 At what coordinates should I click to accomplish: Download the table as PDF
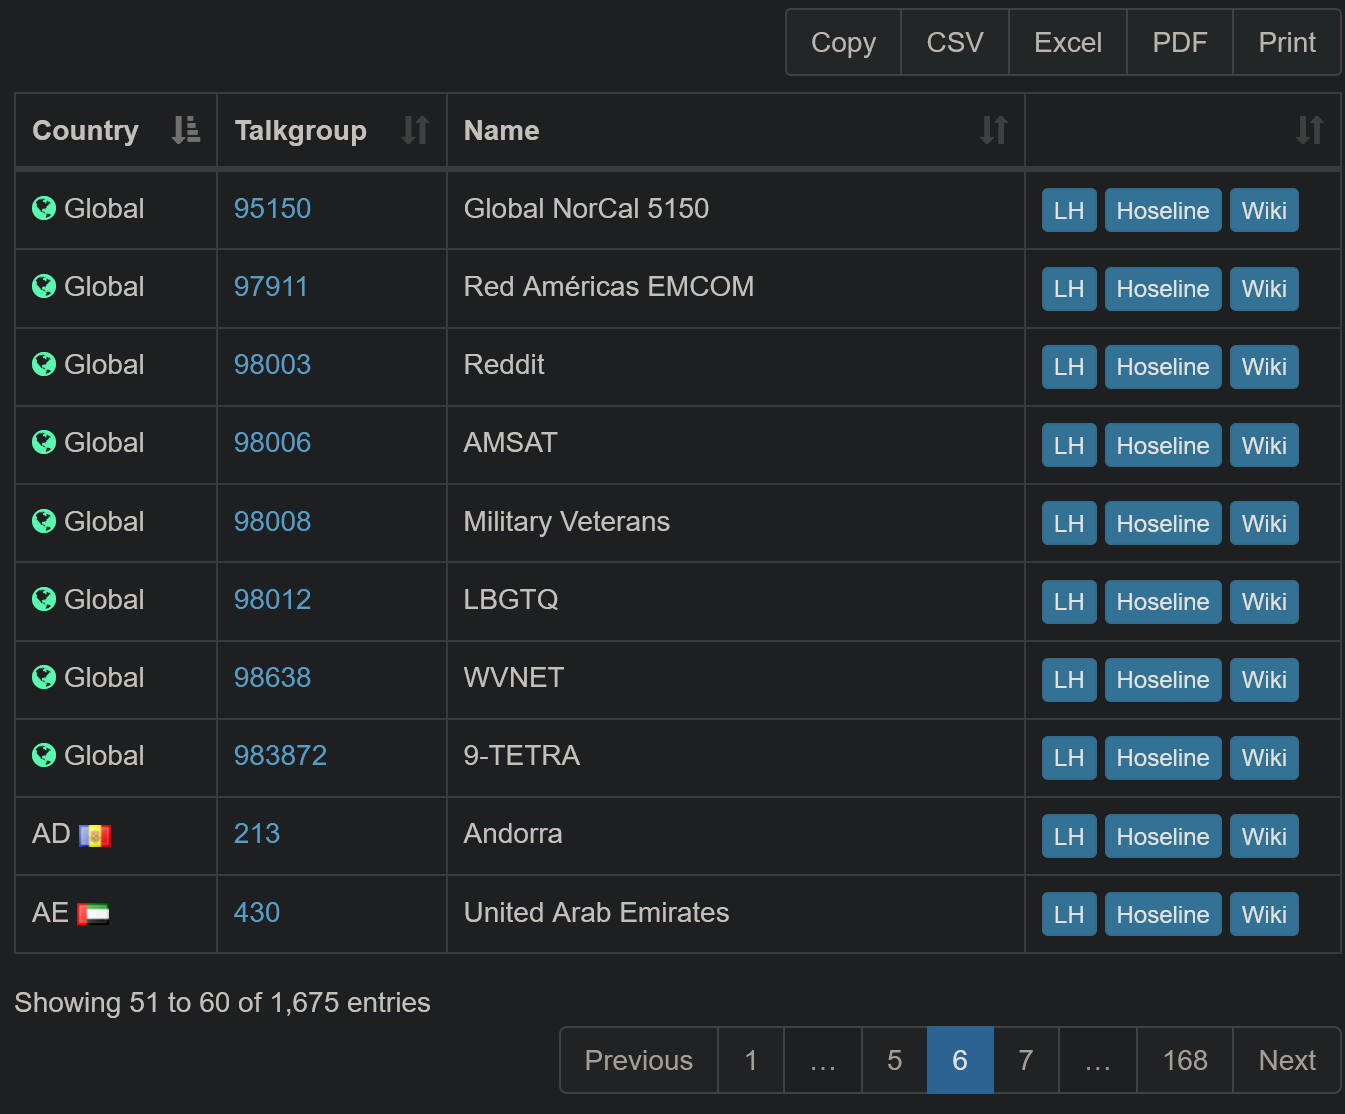click(x=1179, y=43)
